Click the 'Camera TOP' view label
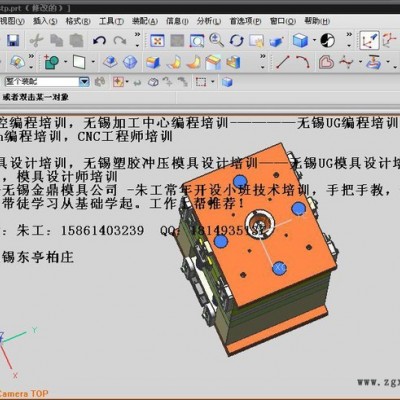Image resolution: width=400 pixels, height=400 pixels. [x=24, y=394]
